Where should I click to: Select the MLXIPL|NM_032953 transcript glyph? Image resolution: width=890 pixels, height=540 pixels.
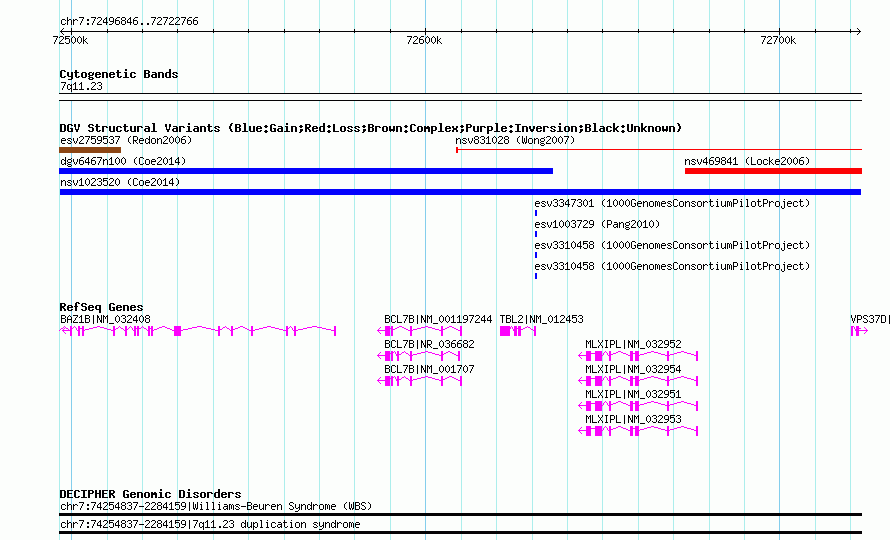point(638,431)
